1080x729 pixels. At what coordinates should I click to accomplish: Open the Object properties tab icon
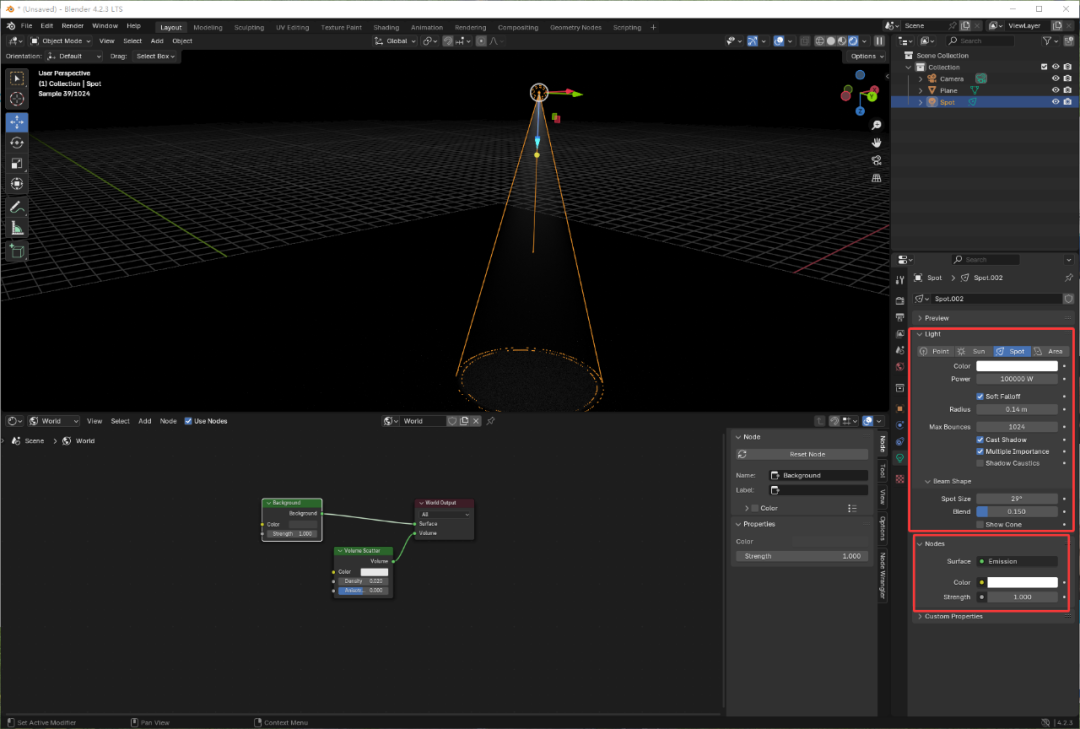click(900, 408)
